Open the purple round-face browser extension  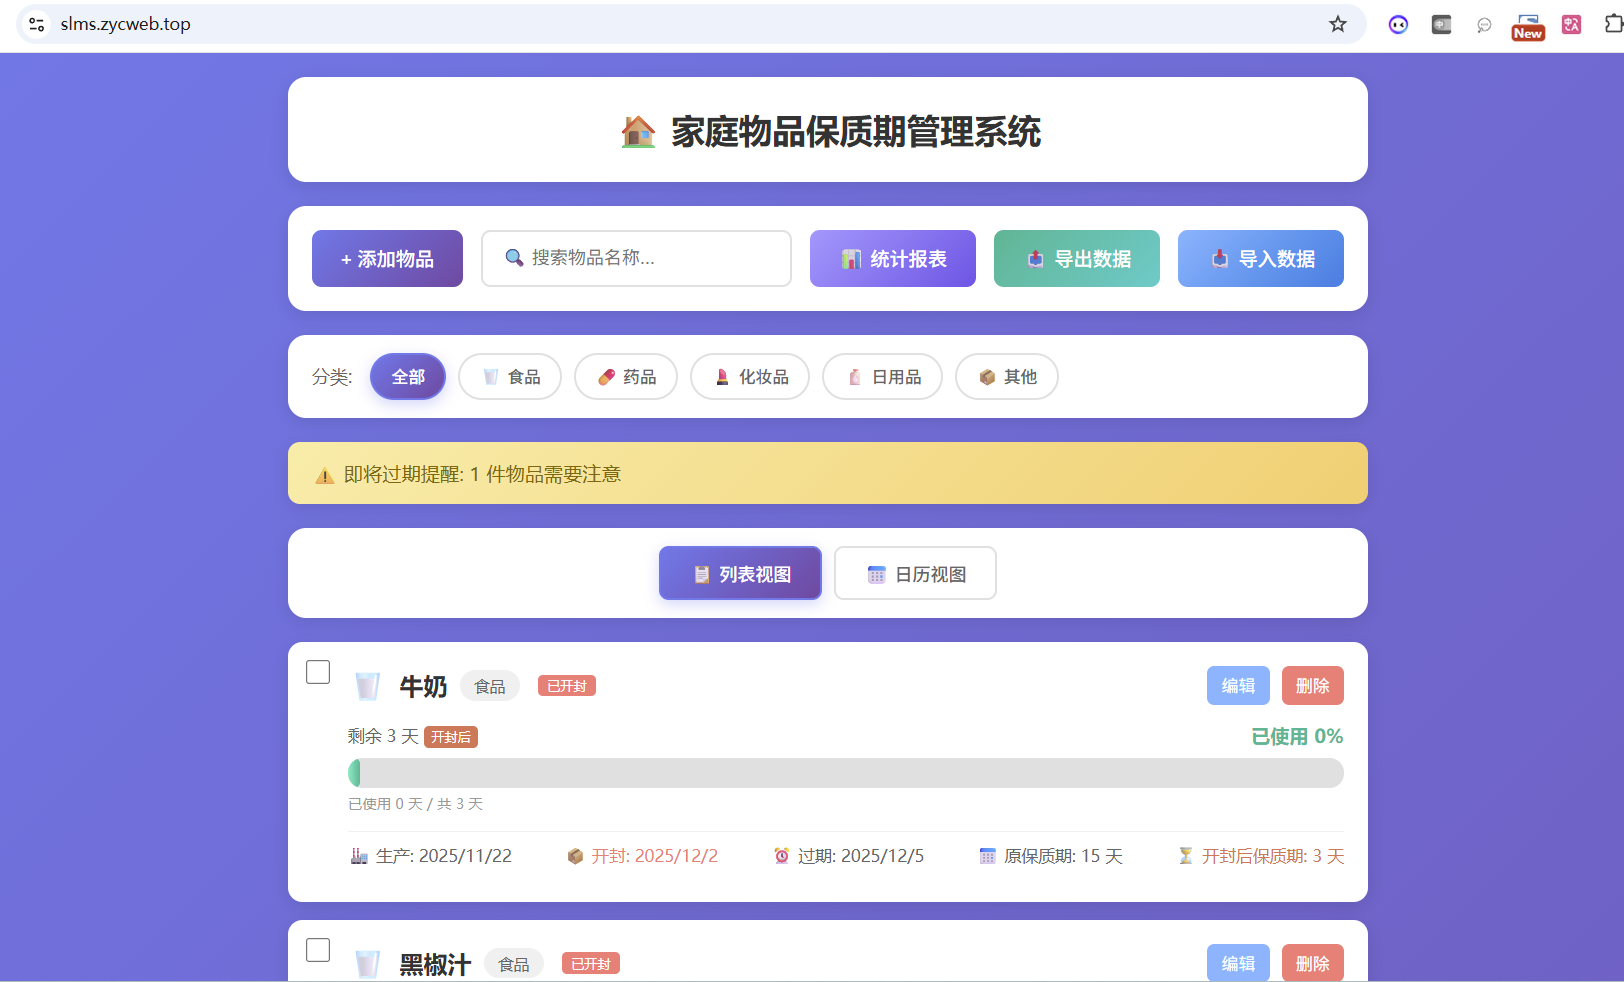point(1398,25)
